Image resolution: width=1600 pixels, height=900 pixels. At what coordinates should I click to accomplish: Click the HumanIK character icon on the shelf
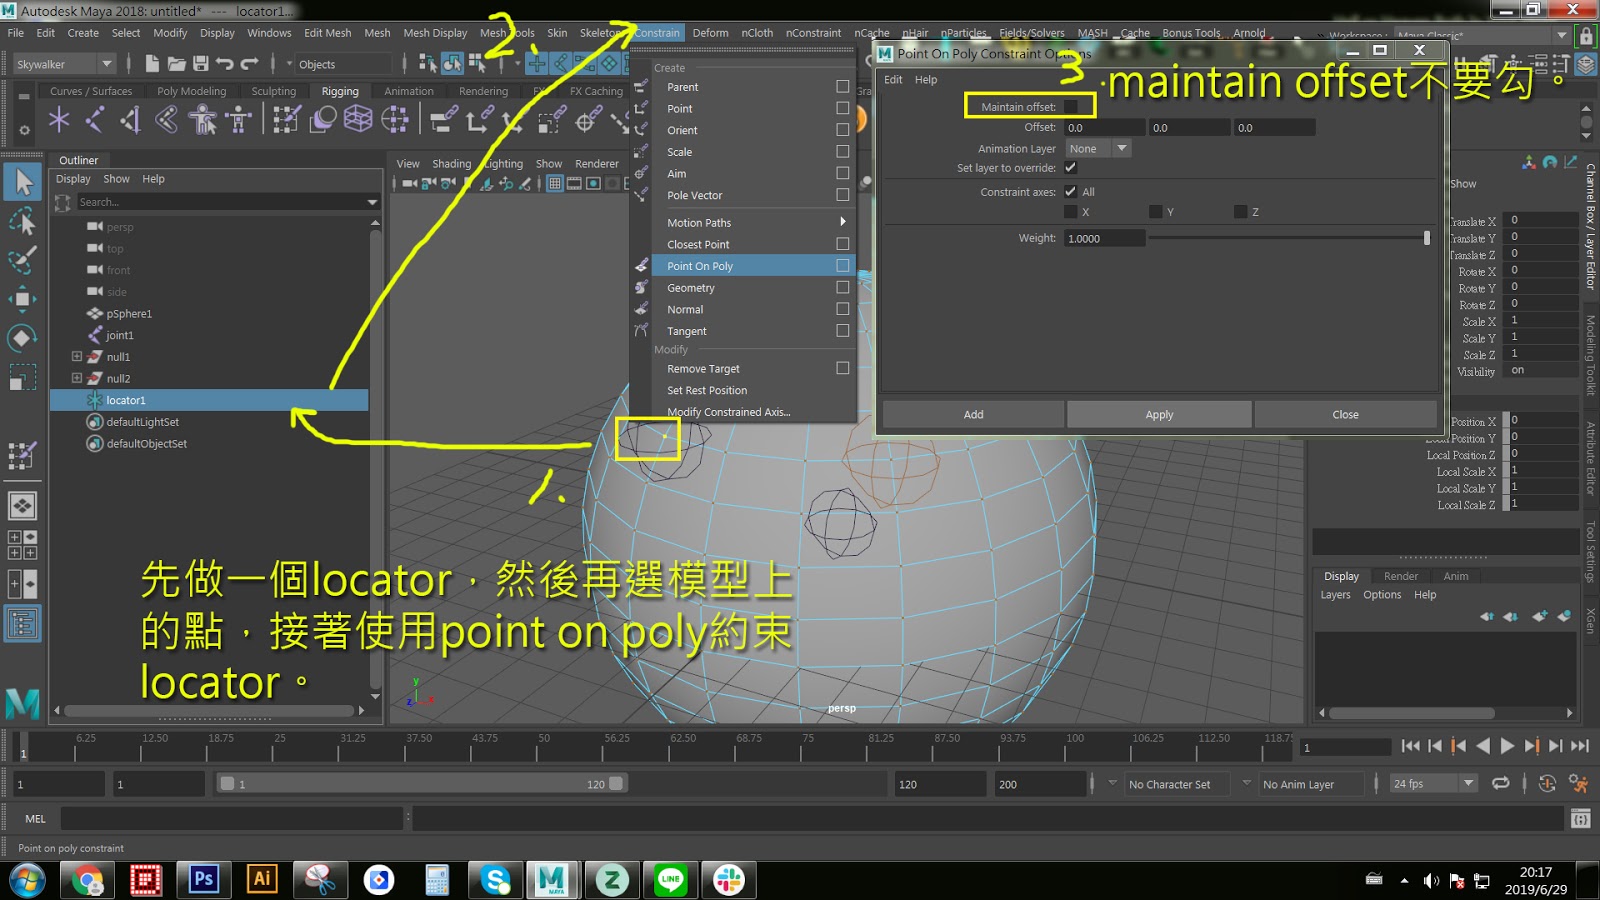click(x=202, y=117)
